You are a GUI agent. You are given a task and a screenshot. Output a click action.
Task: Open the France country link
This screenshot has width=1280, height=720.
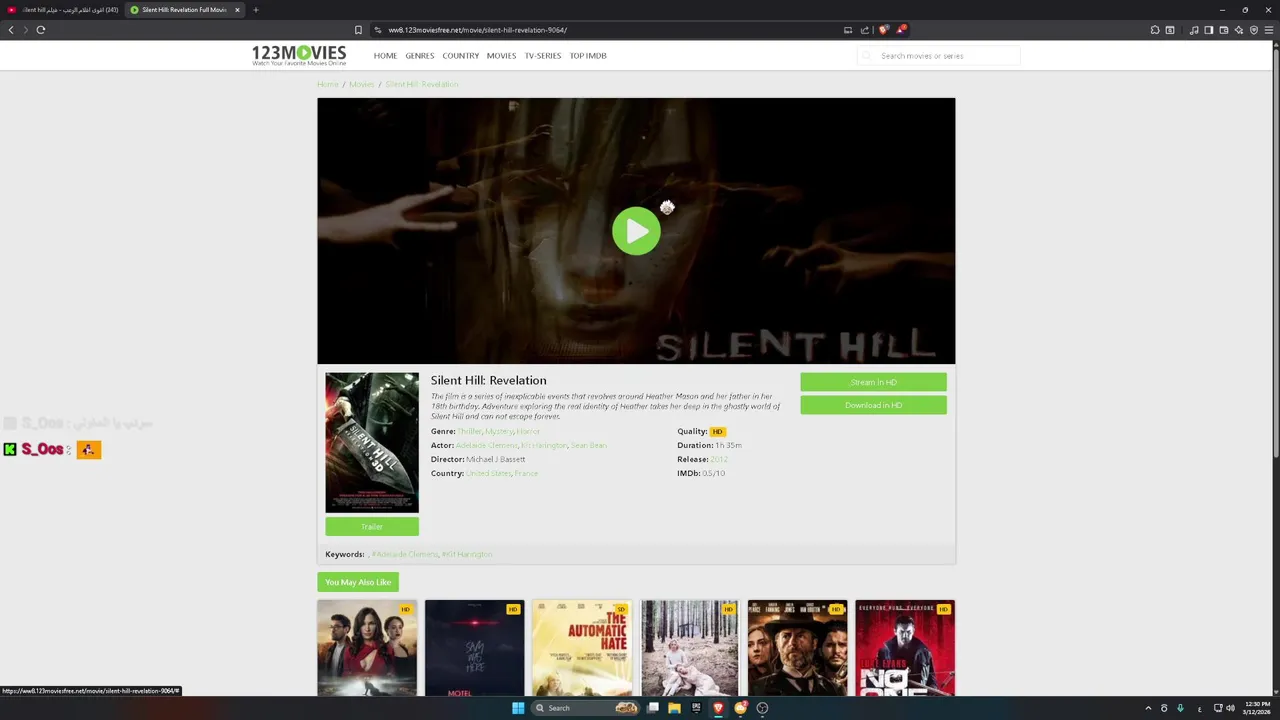coord(526,473)
